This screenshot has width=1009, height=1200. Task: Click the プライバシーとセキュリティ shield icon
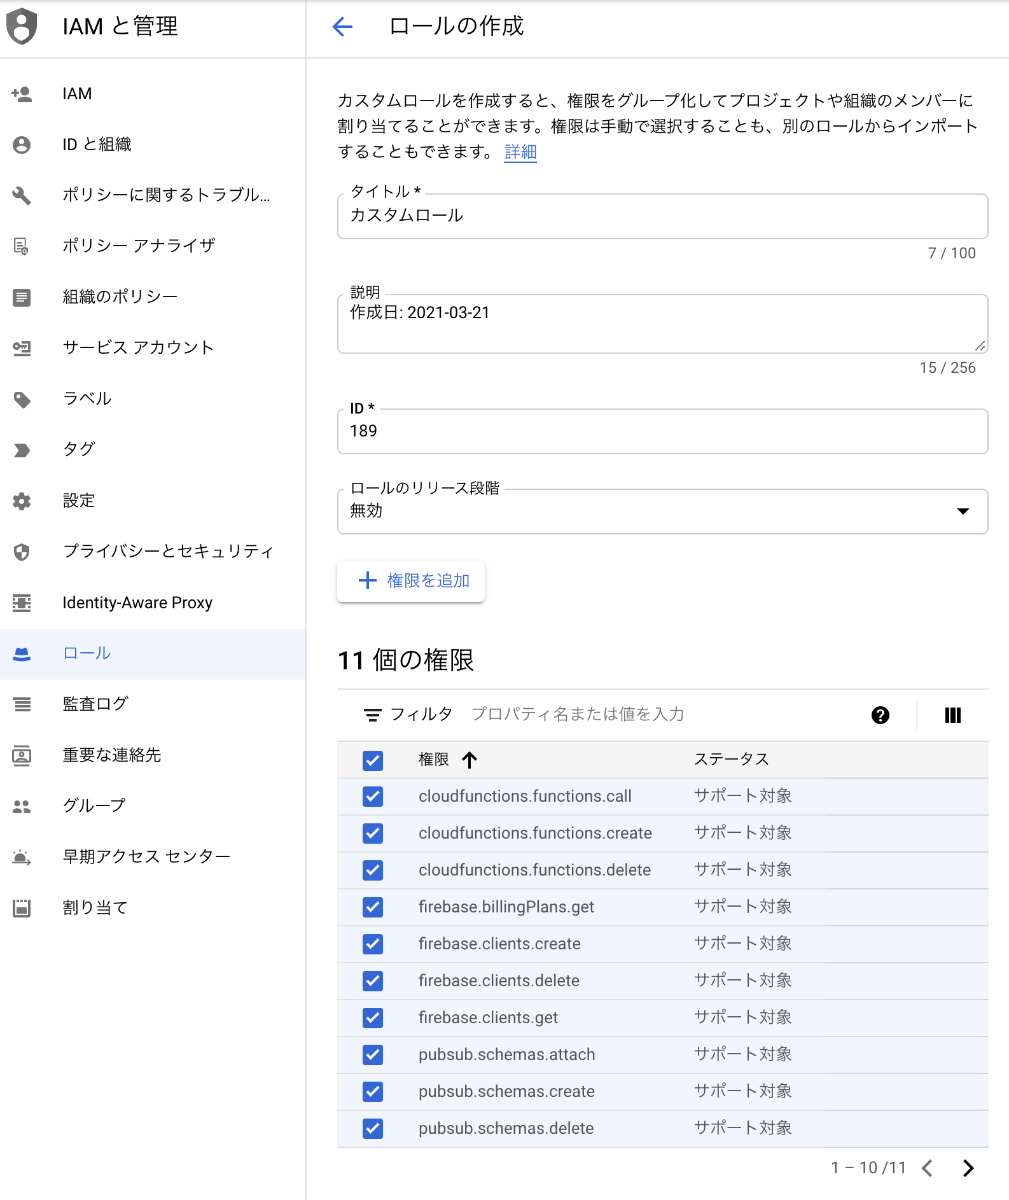(x=21, y=552)
